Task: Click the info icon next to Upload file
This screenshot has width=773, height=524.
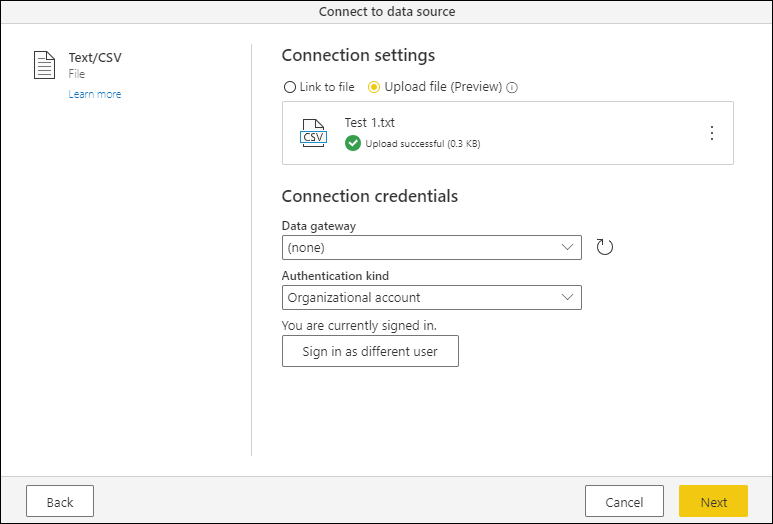Action: coord(512,87)
